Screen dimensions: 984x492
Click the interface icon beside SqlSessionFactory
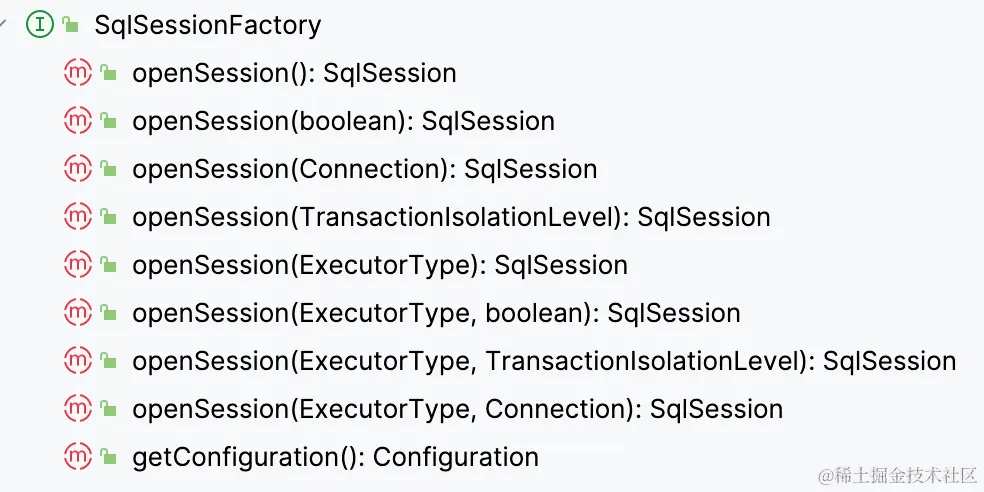(39, 25)
